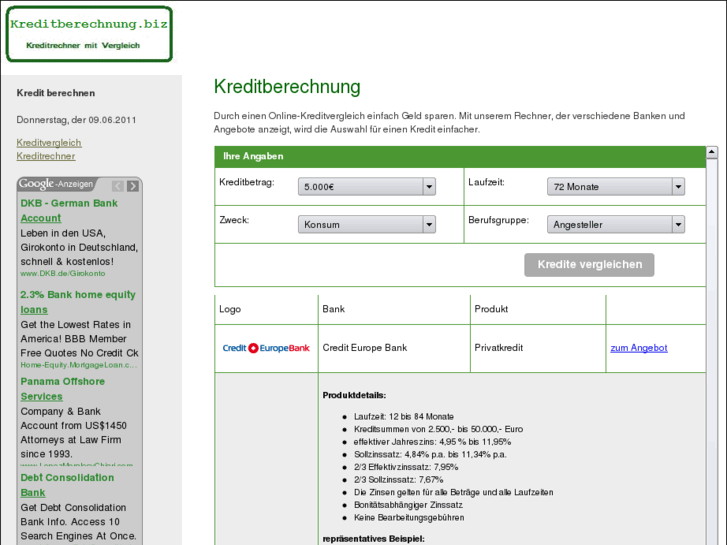This screenshot has width=727, height=545.
Task: Click the Google-Anzeigen label
Action: [x=56, y=184]
